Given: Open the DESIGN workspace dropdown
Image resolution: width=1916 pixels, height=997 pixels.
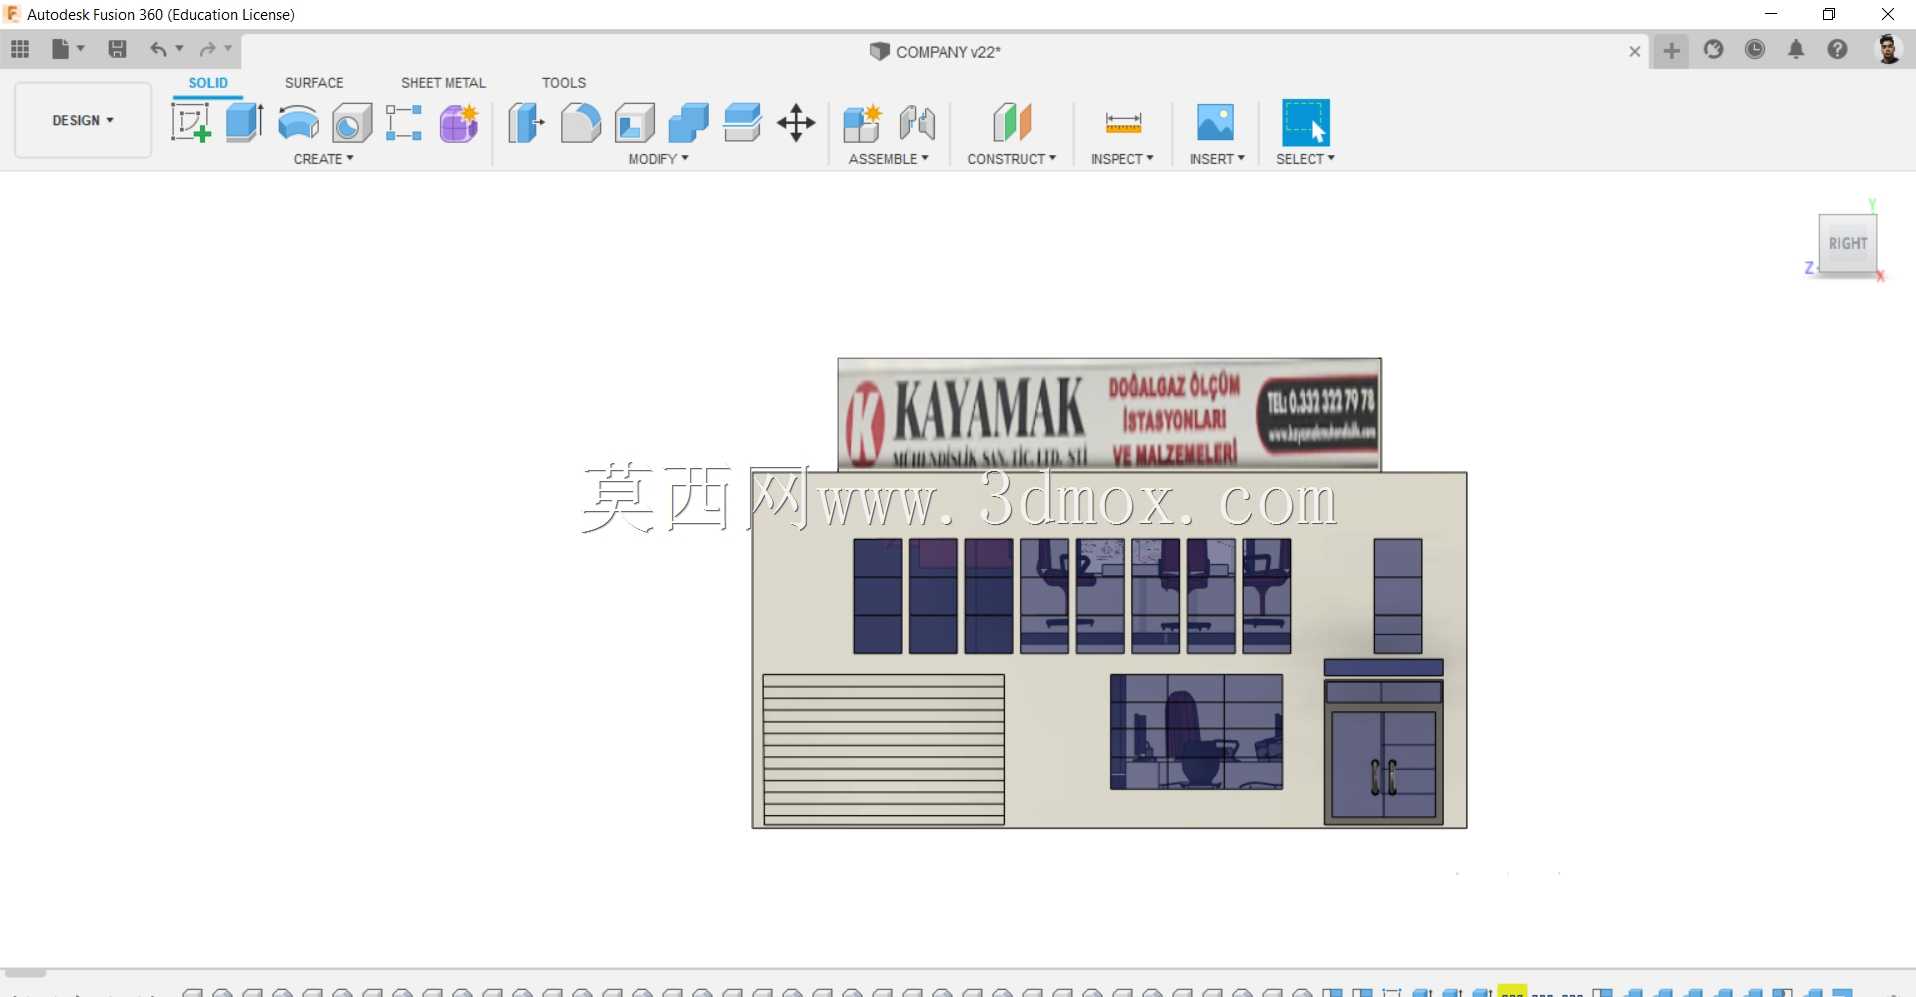Looking at the screenshot, I should pyautogui.click(x=83, y=120).
